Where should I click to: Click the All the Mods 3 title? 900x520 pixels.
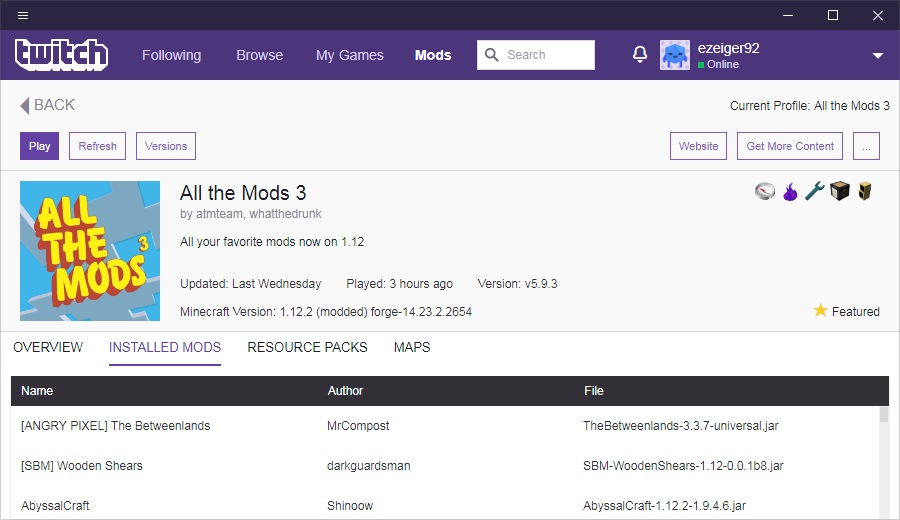coord(243,193)
